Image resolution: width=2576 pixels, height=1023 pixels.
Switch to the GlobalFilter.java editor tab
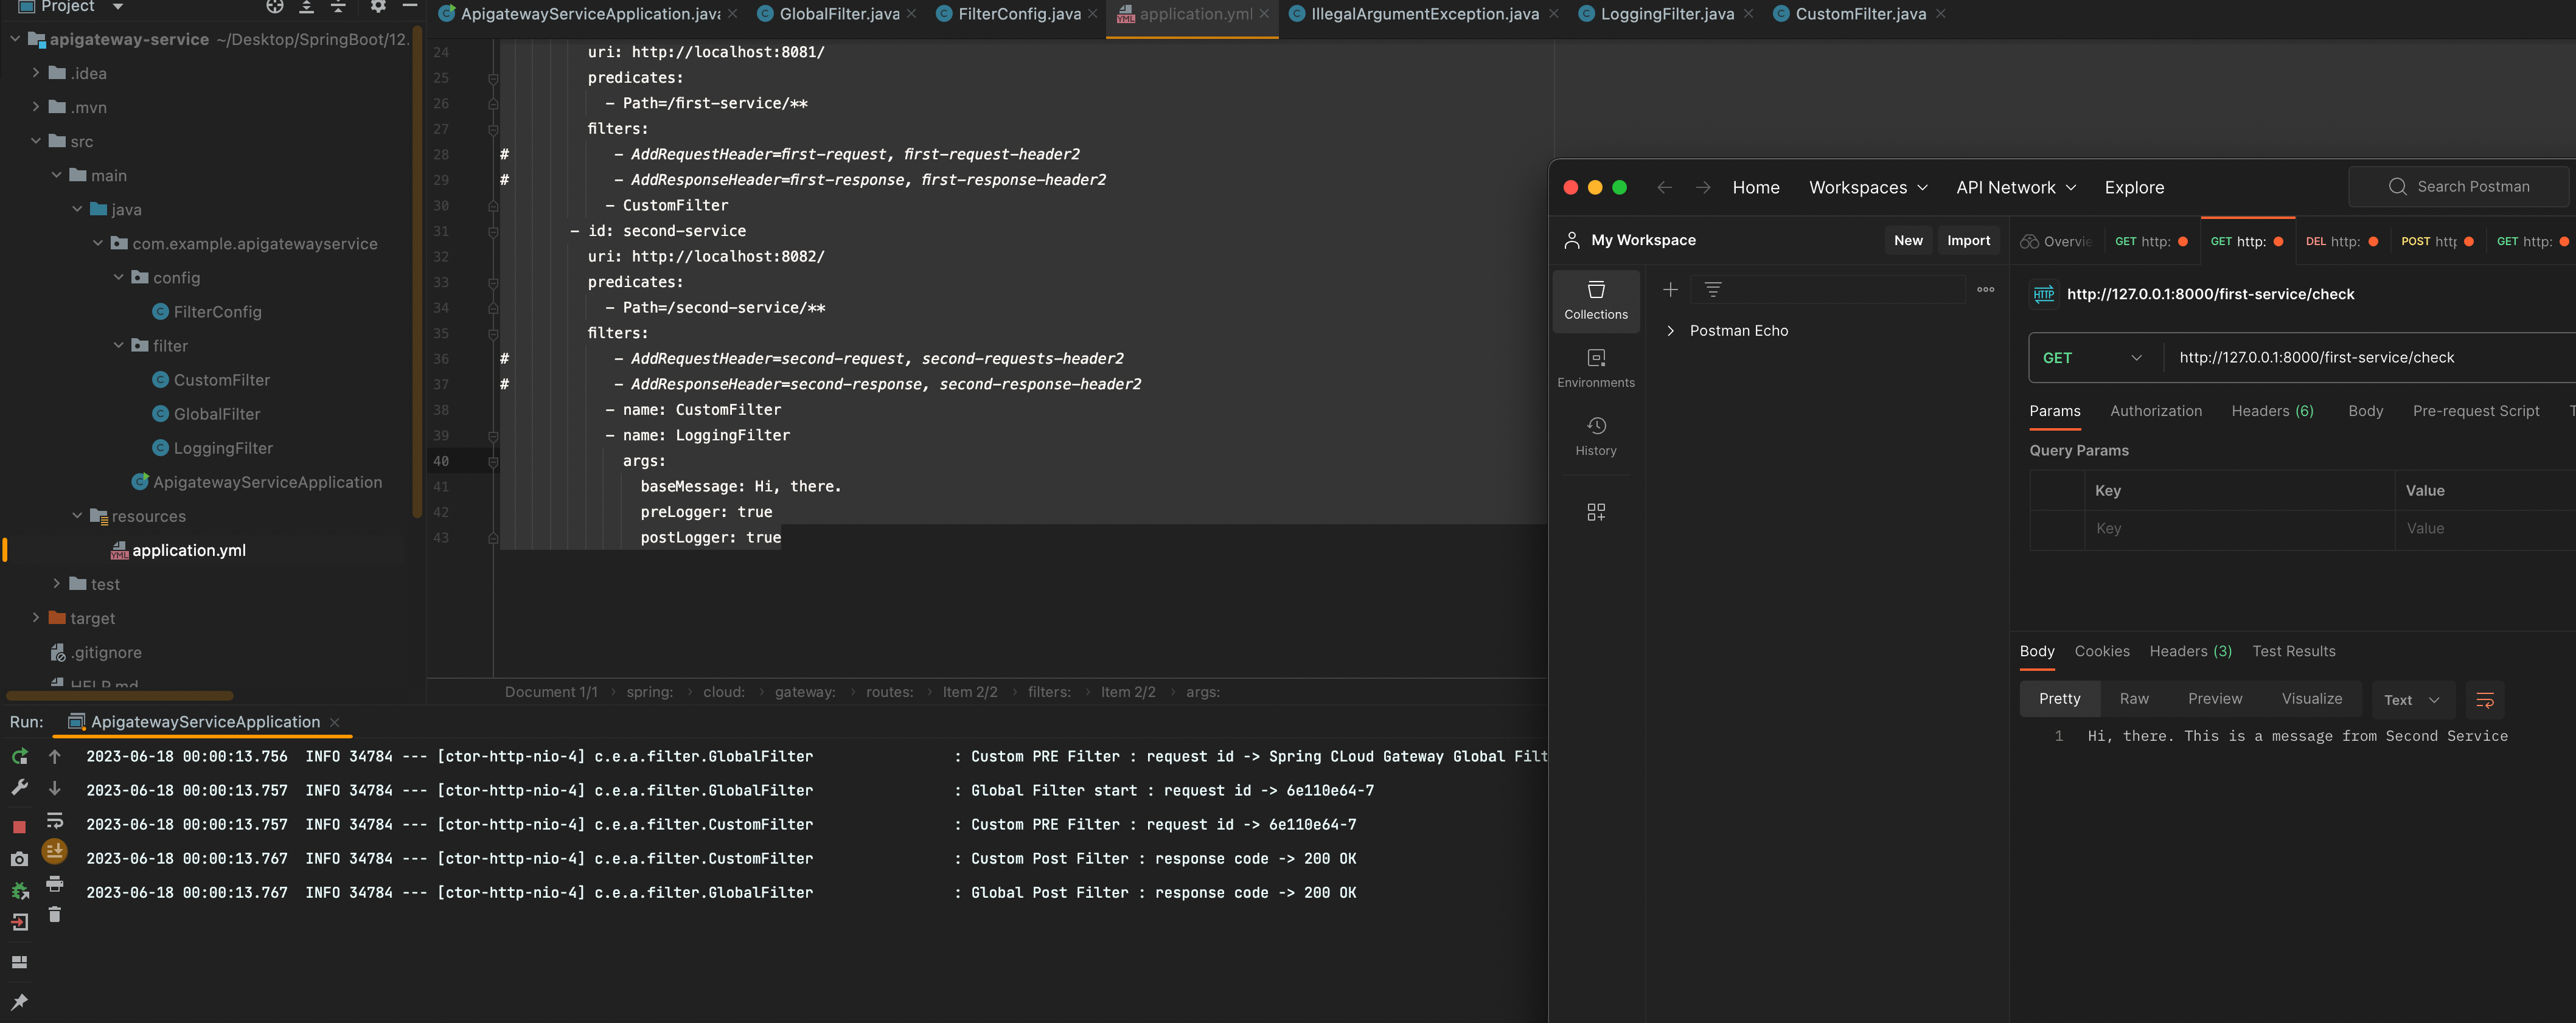pos(839,14)
